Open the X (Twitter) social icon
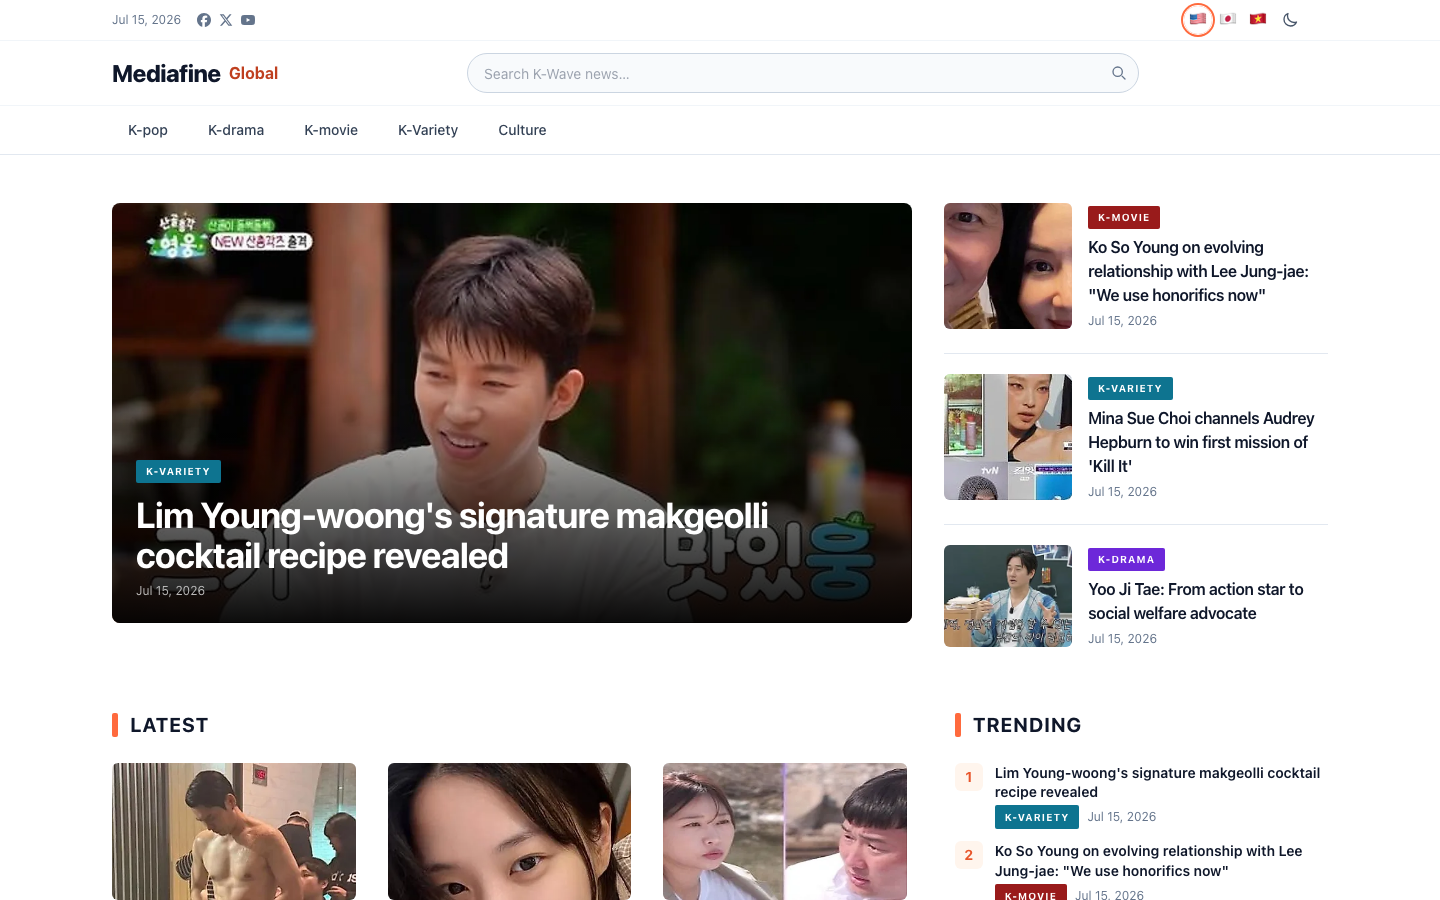This screenshot has height=900, width=1440. point(226,20)
